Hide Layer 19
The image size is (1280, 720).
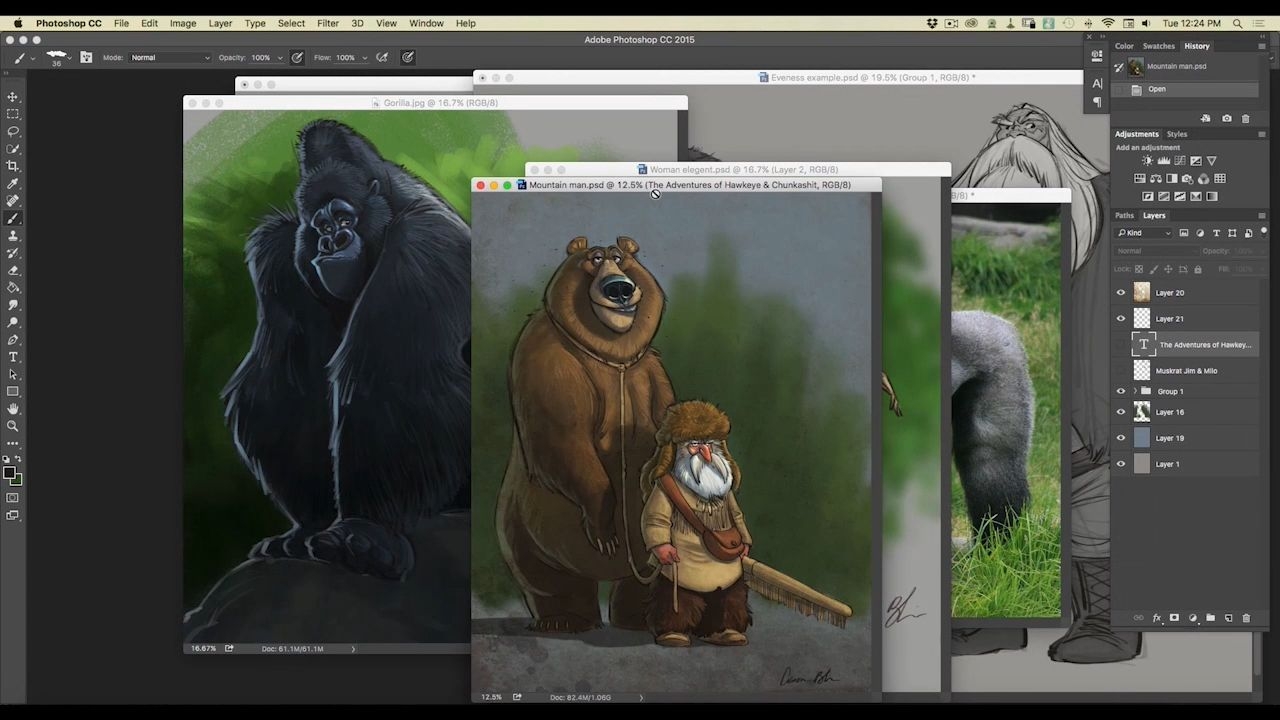pos(1121,438)
